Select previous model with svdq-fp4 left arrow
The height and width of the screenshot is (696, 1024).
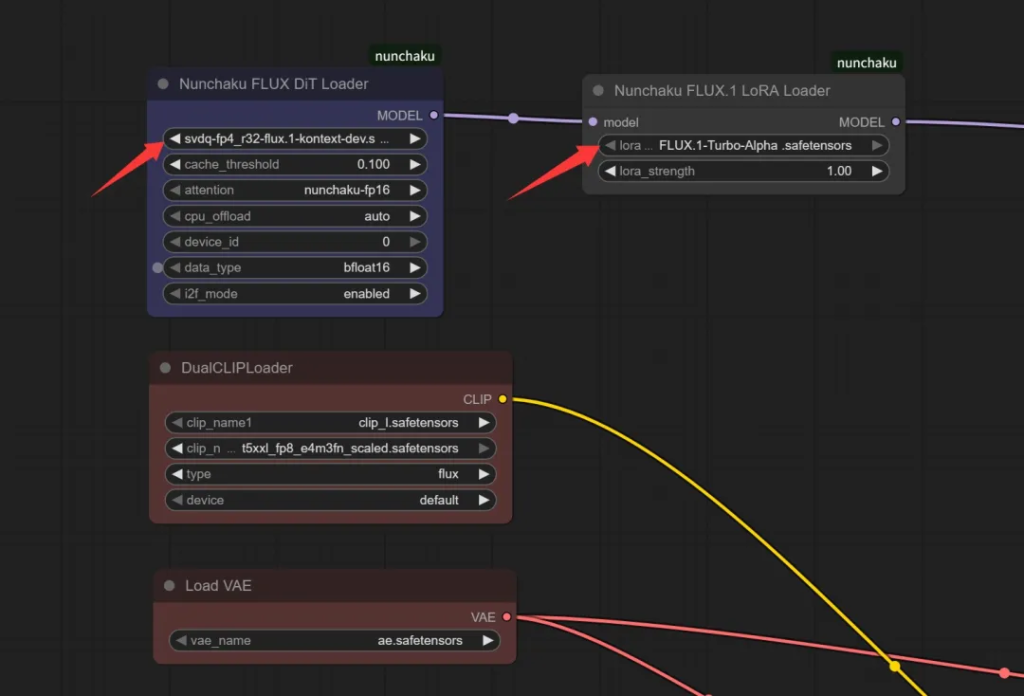point(174,138)
